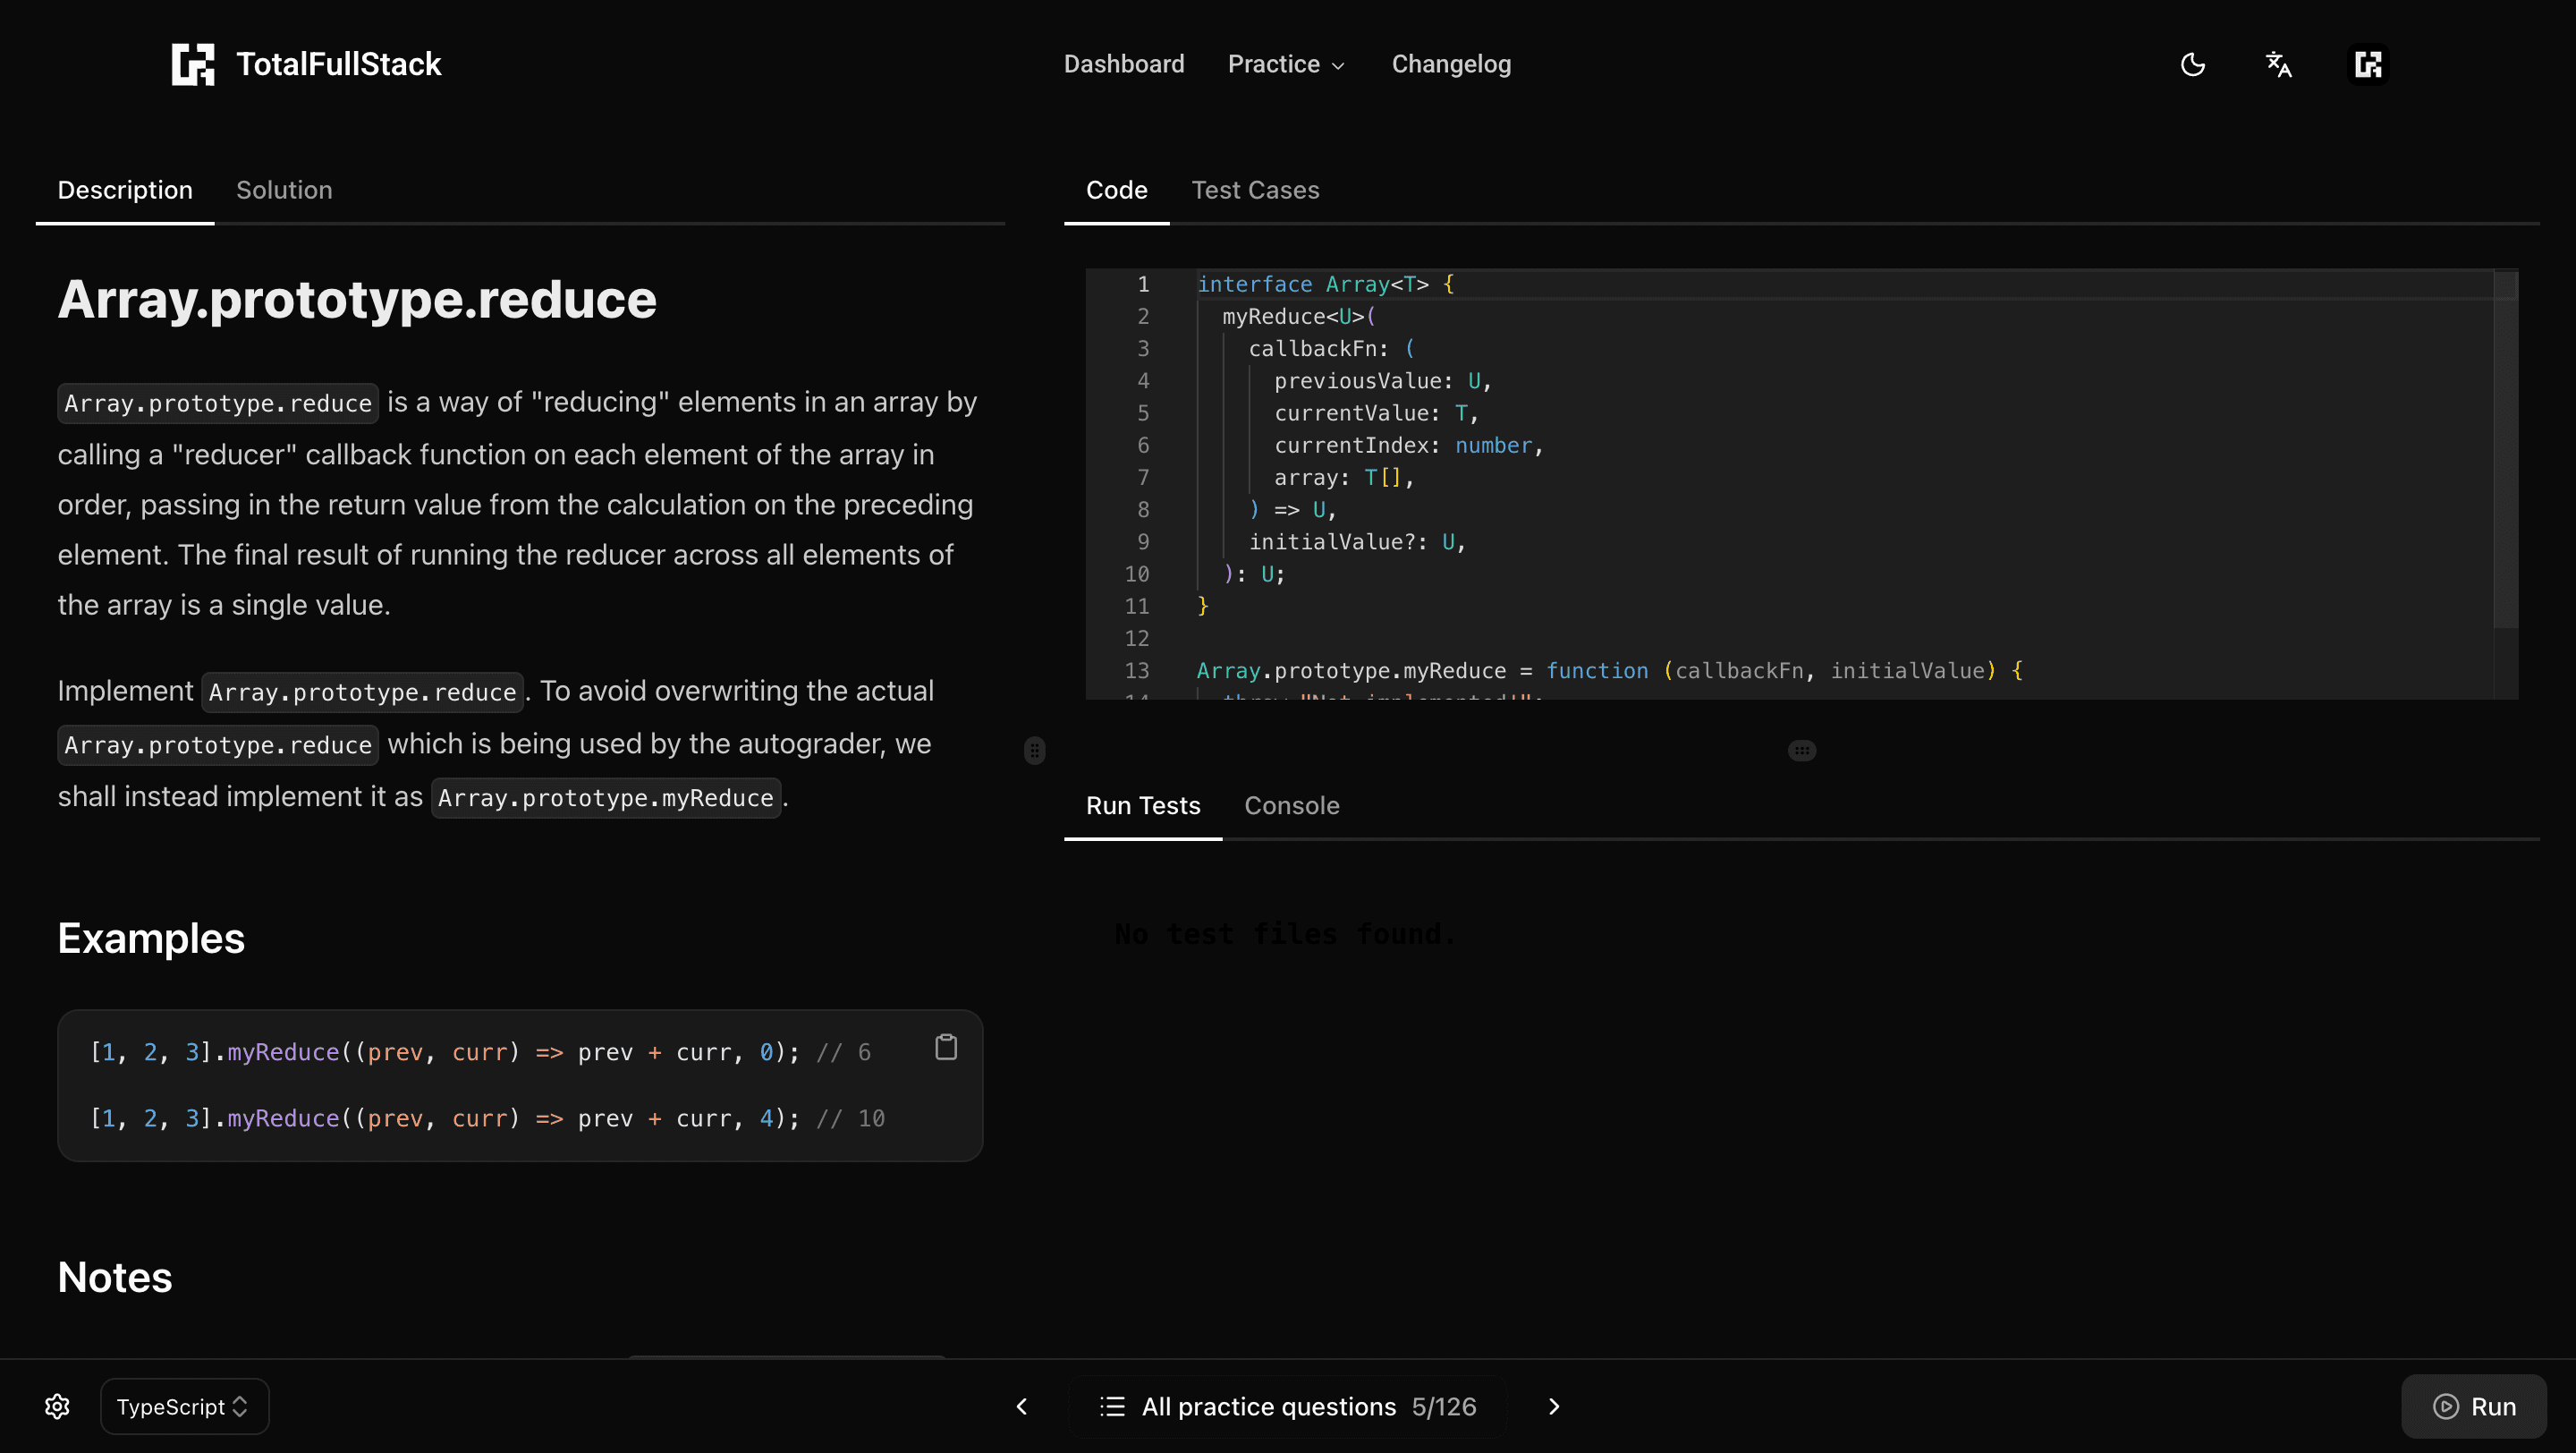Go to Dashboard

[1124, 64]
